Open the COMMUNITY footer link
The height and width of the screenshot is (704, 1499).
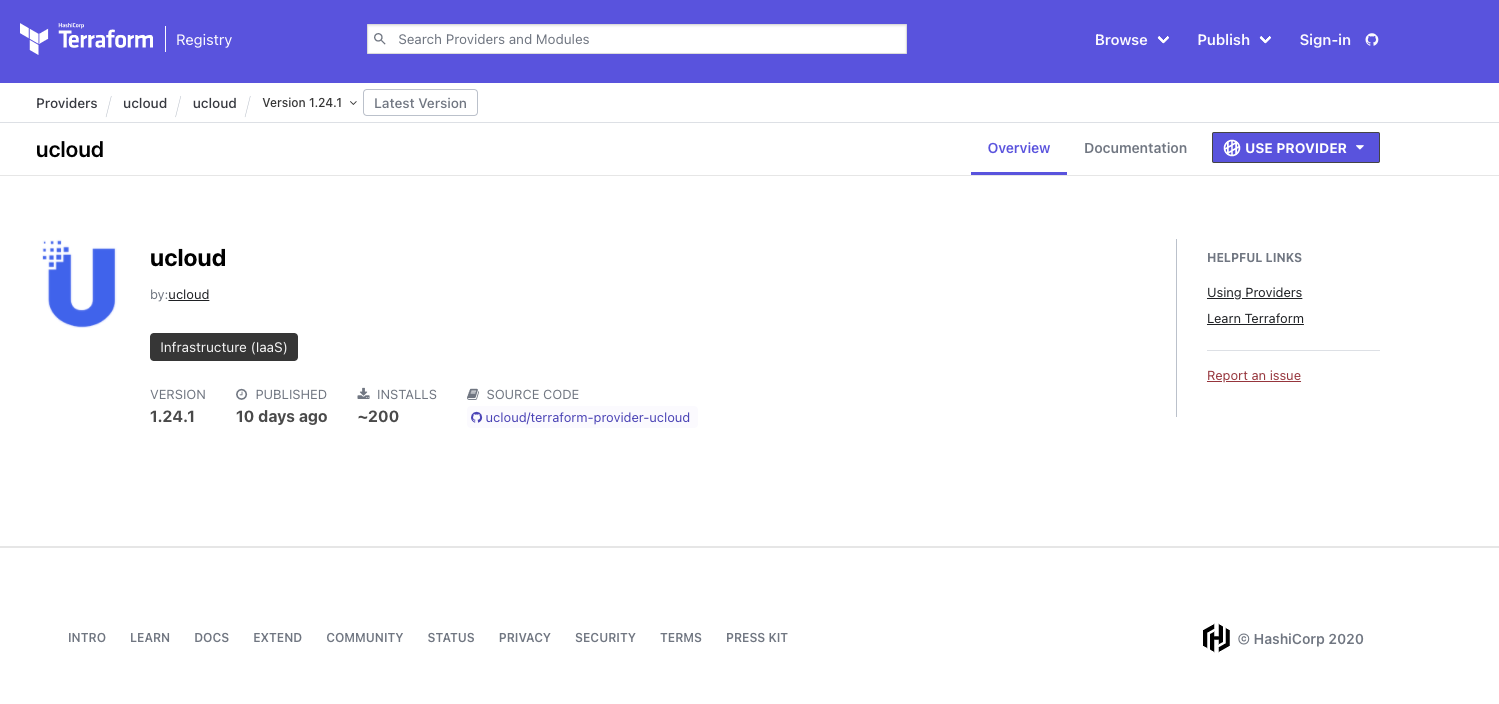pyautogui.click(x=365, y=638)
